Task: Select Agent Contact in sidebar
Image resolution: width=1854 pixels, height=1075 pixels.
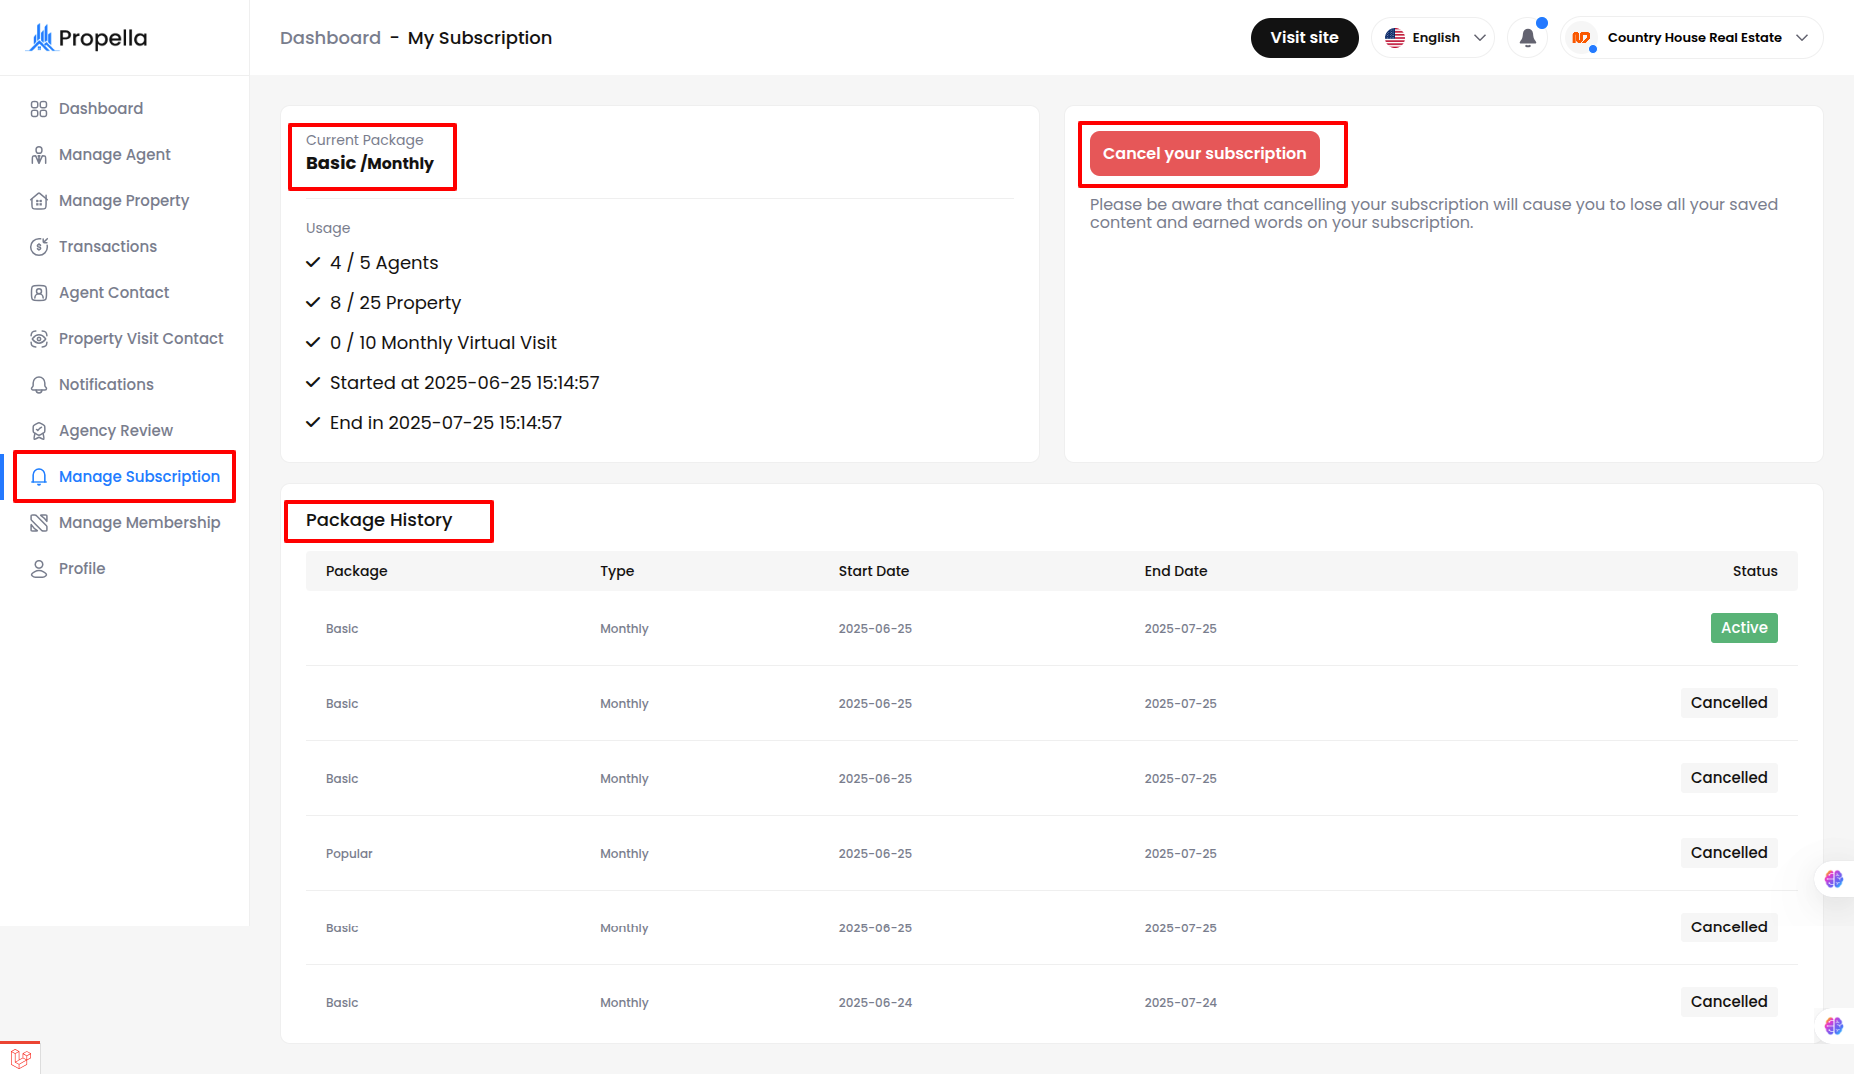Action: tap(114, 293)
